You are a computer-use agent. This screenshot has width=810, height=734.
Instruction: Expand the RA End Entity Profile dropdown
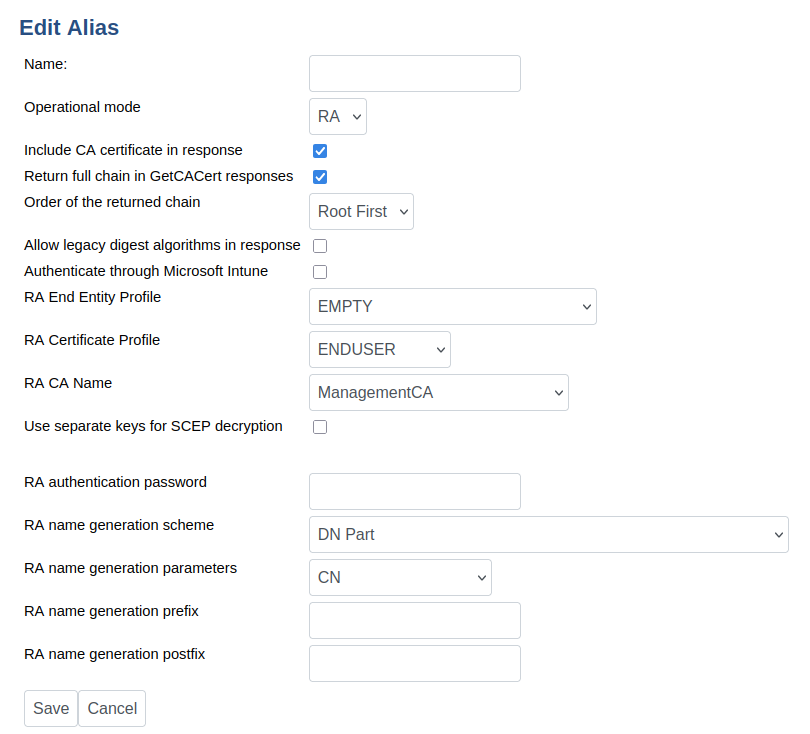click(x=452, y=306)
